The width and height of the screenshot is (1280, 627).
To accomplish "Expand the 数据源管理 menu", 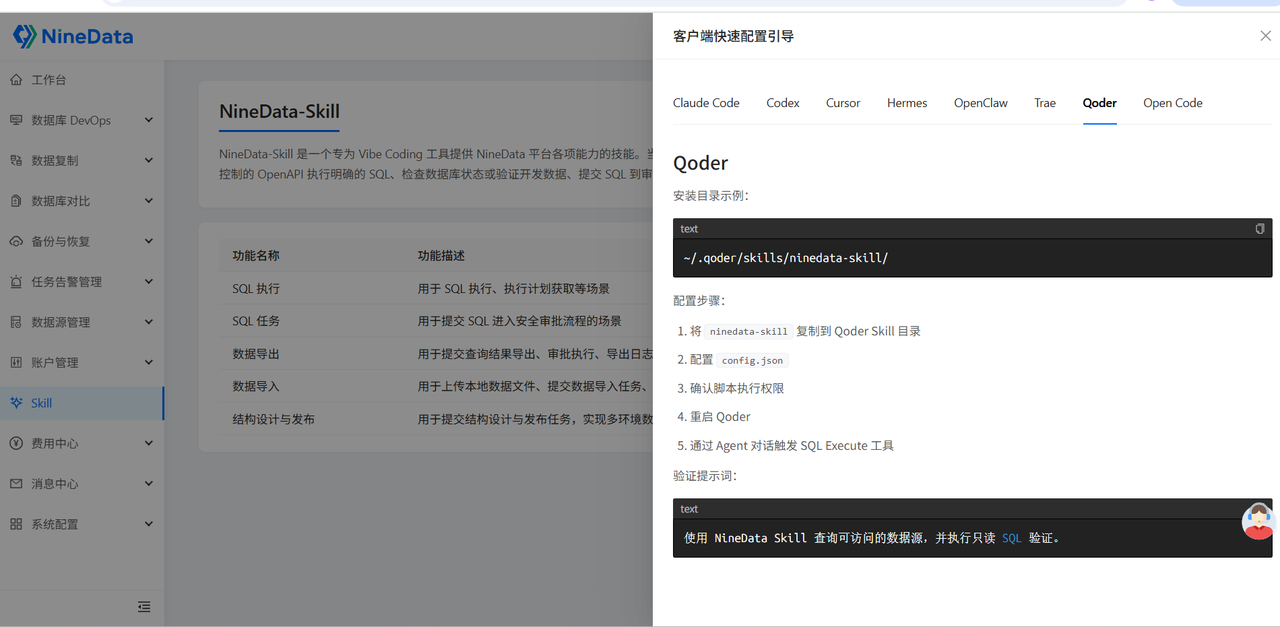I will tap(149, 322).
